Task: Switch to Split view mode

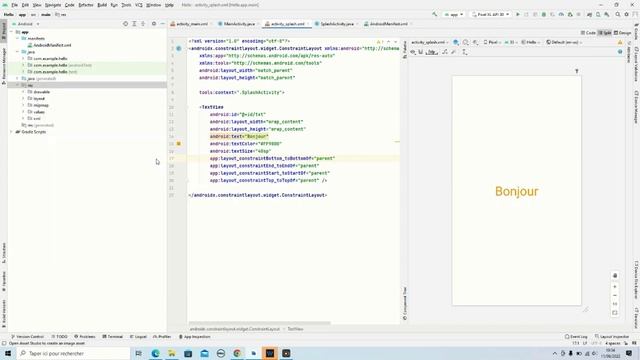Action: tap(604, 33)
